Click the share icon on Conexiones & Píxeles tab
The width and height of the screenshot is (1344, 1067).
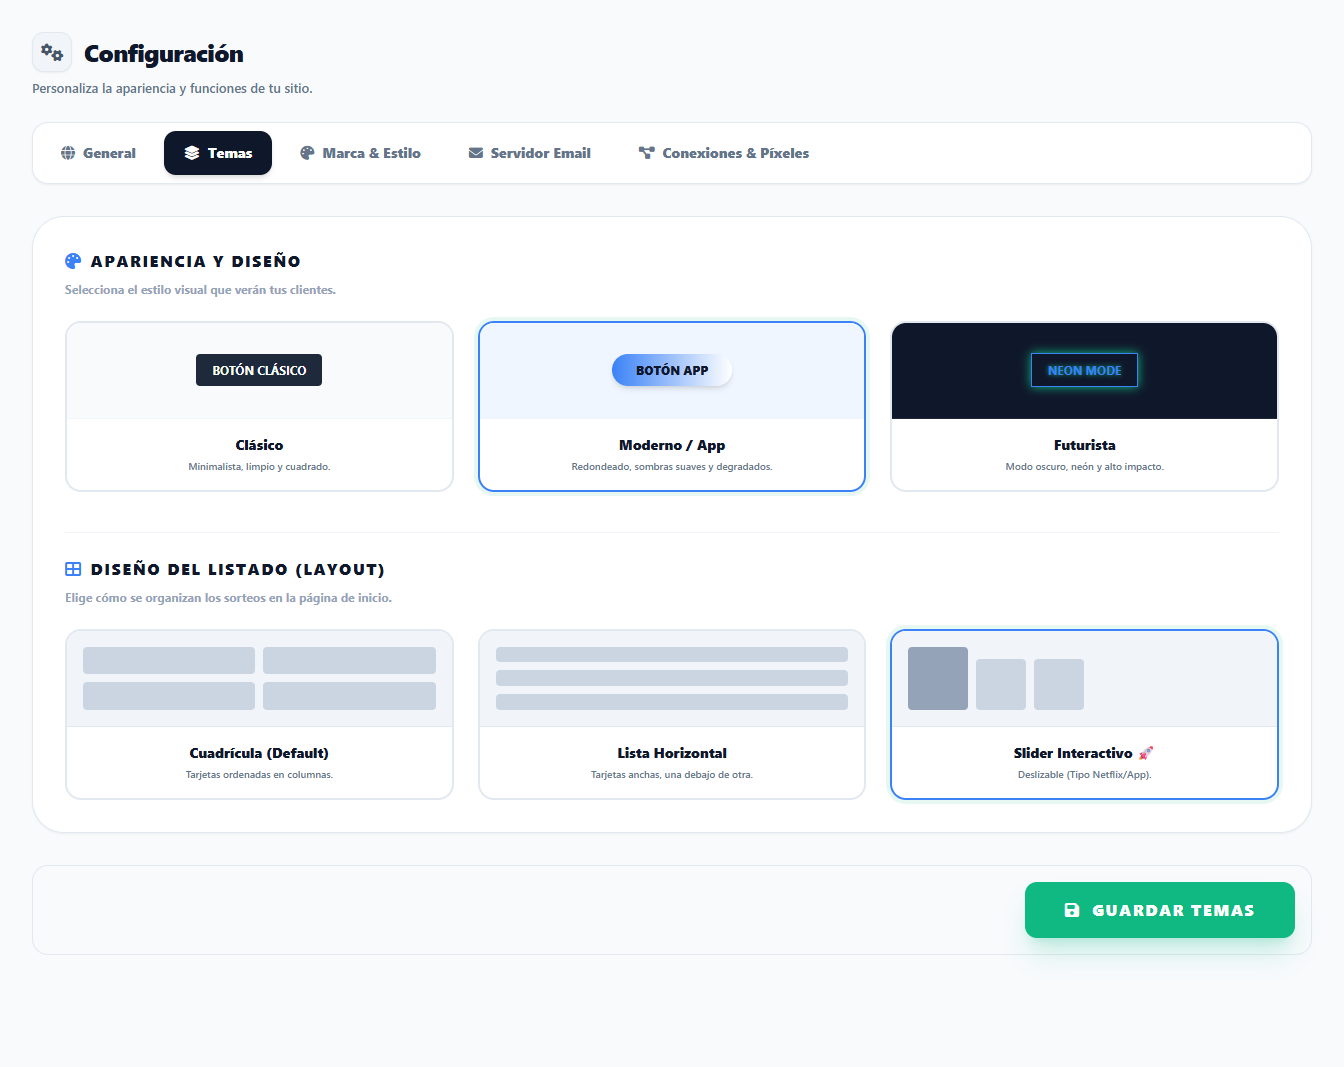pyautogui.click(x=646, y=152)
